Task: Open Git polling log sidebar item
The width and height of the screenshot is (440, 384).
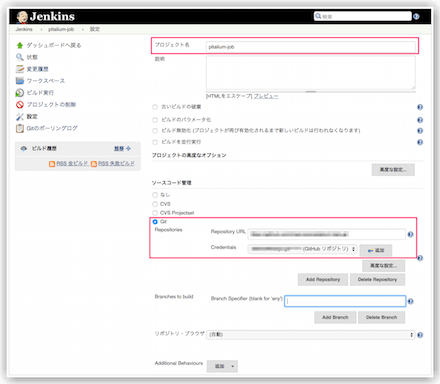Action: point(52,128)
